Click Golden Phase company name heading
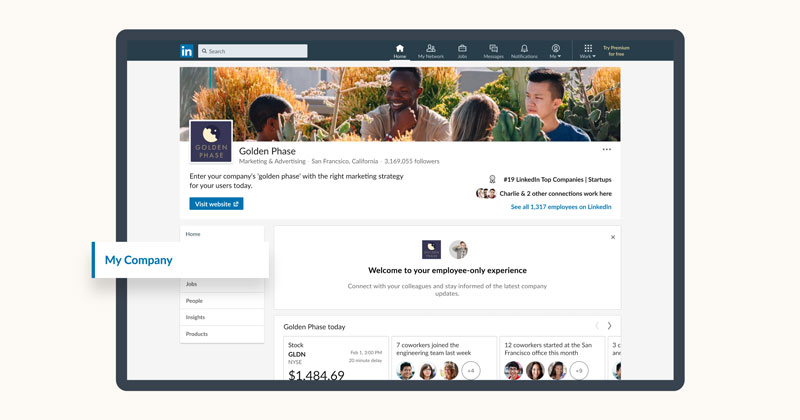Screen dimensions: 800x420 [x=267, y=151]
